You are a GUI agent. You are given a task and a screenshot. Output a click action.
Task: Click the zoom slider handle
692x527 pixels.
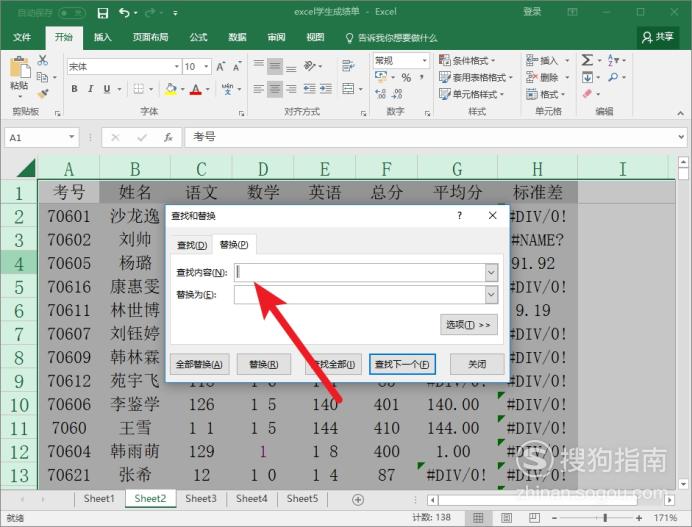[605, 518]
